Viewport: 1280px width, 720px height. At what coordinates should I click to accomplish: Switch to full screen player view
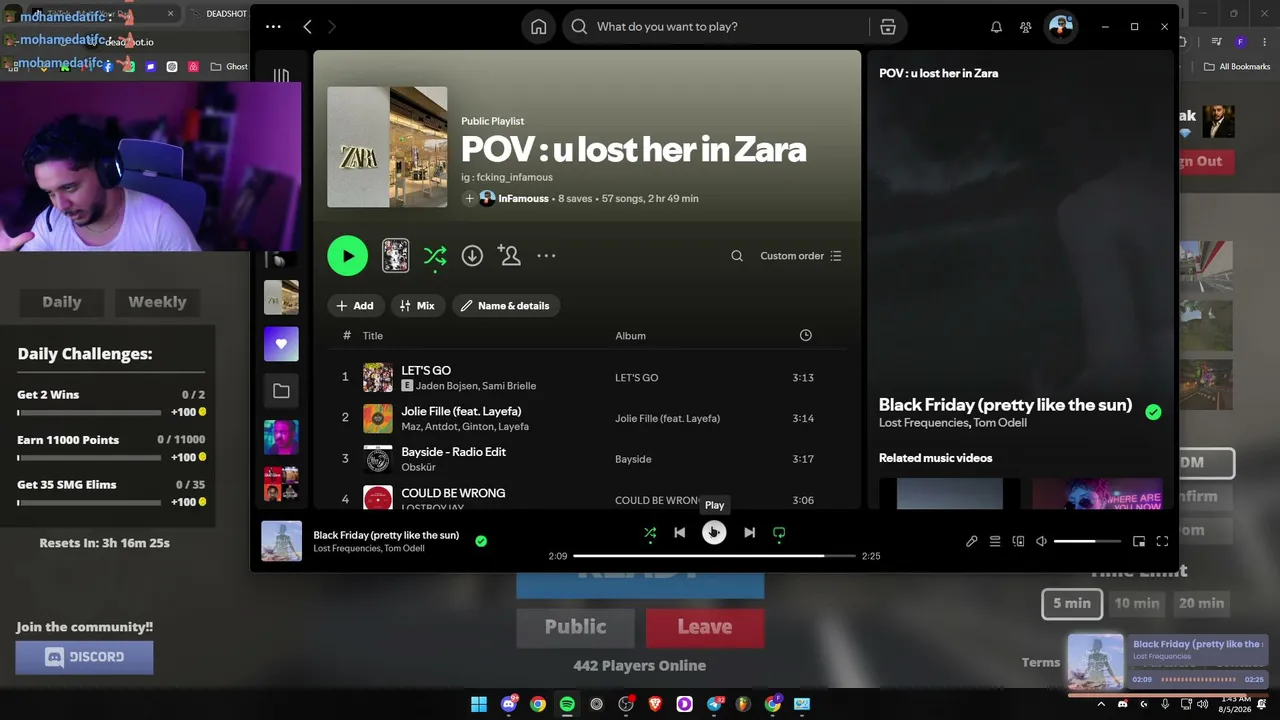pos(1162,541)
